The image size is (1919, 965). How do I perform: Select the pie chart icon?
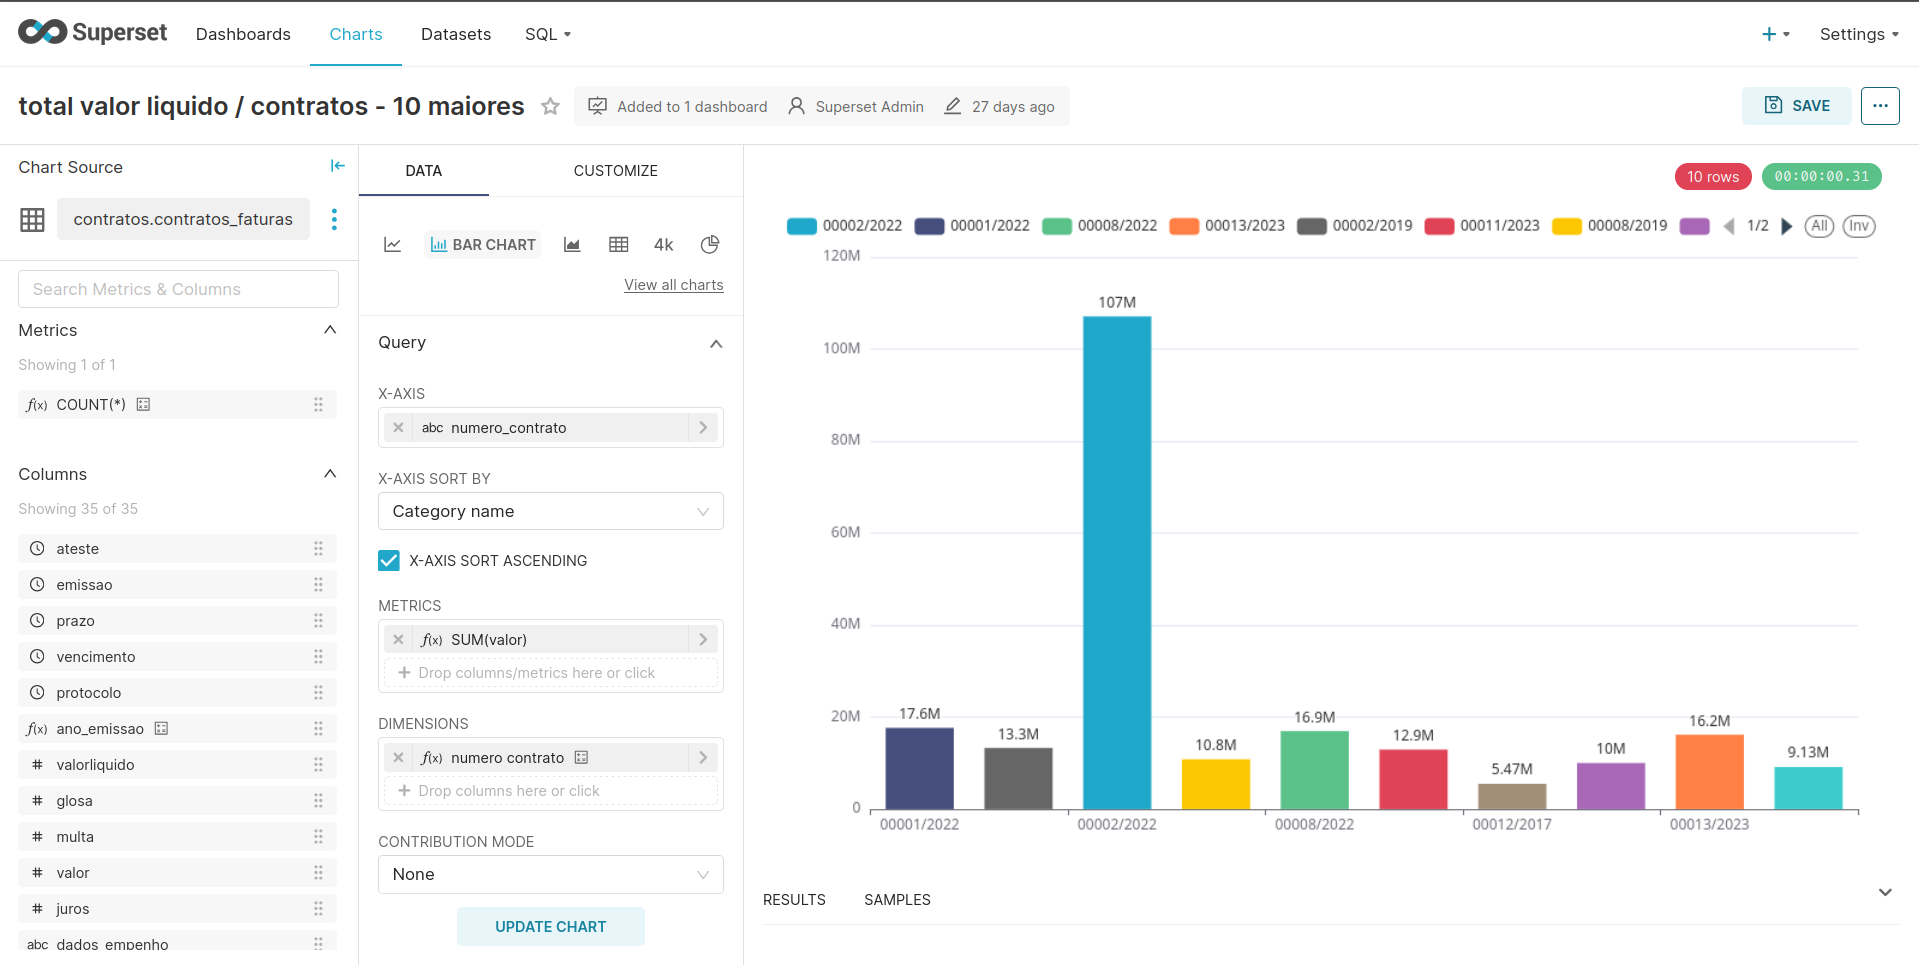pyautogui.click(x=710, y=245)
